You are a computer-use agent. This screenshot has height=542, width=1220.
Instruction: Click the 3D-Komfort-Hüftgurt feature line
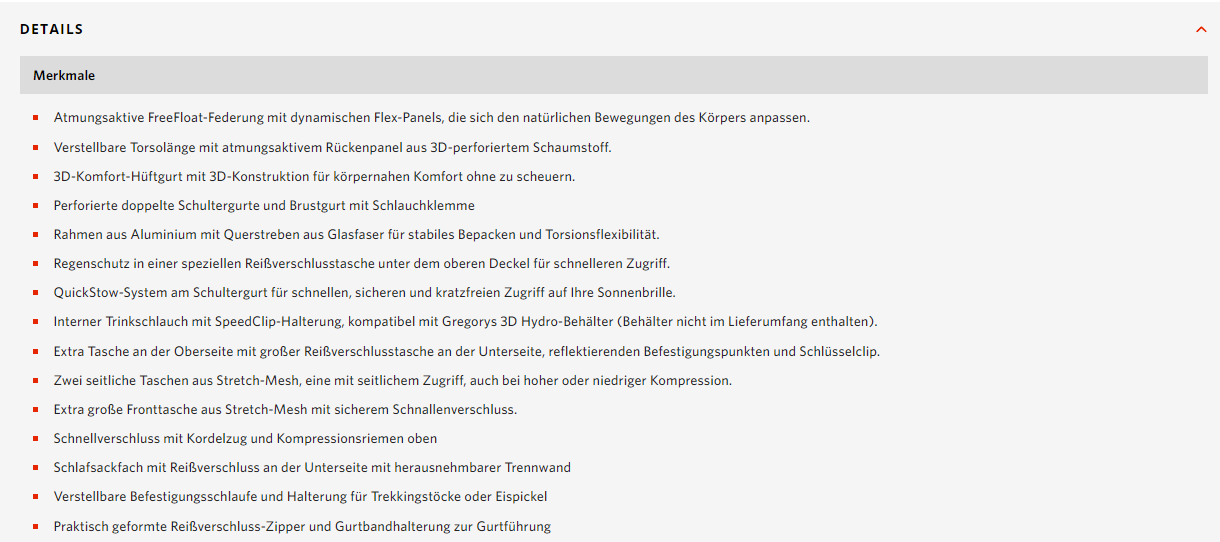tap(314, 176)
